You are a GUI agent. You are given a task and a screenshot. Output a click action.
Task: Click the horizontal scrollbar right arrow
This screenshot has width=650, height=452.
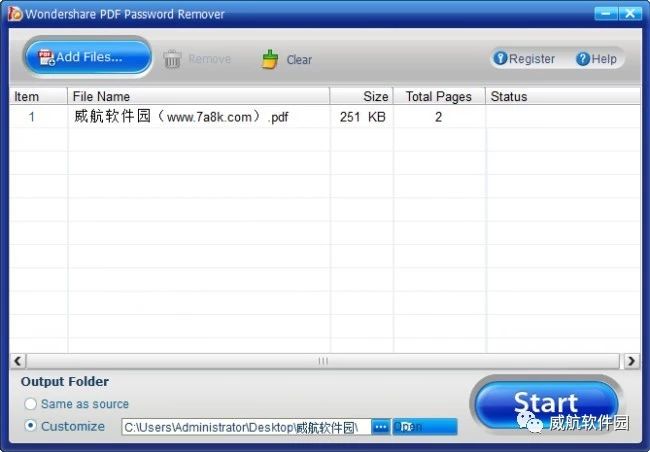click(631, 361)
